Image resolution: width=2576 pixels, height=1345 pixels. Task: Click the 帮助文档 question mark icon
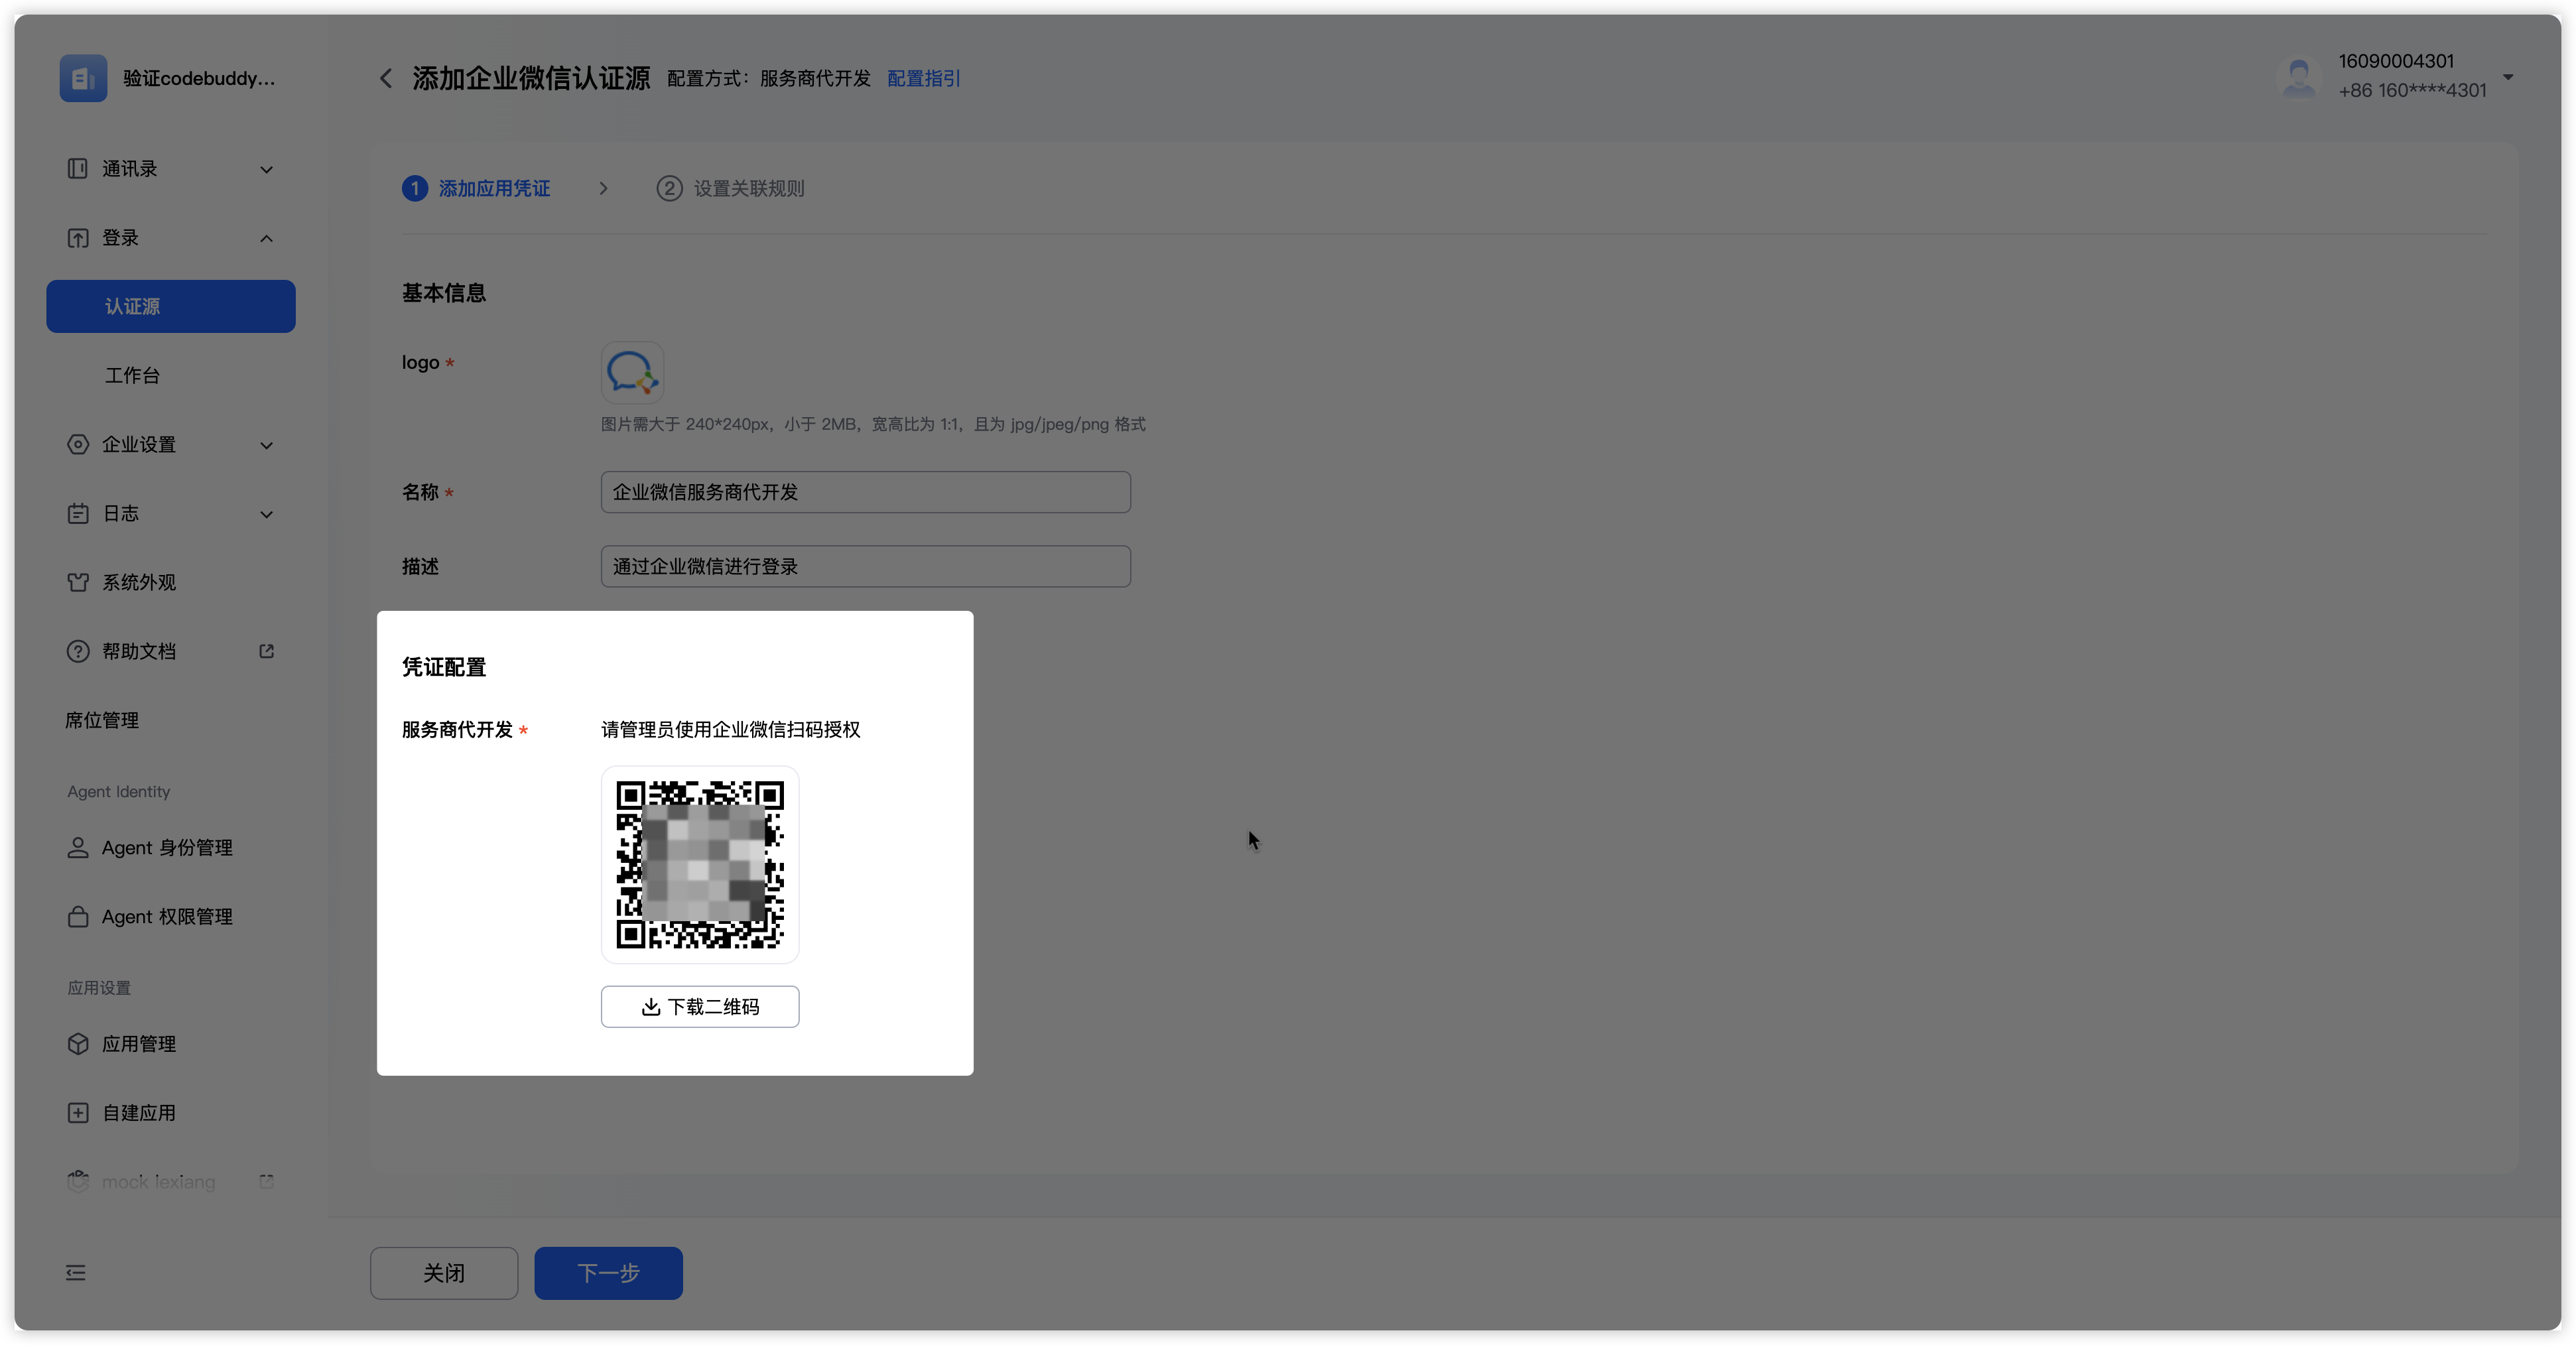tap(77, 651)
